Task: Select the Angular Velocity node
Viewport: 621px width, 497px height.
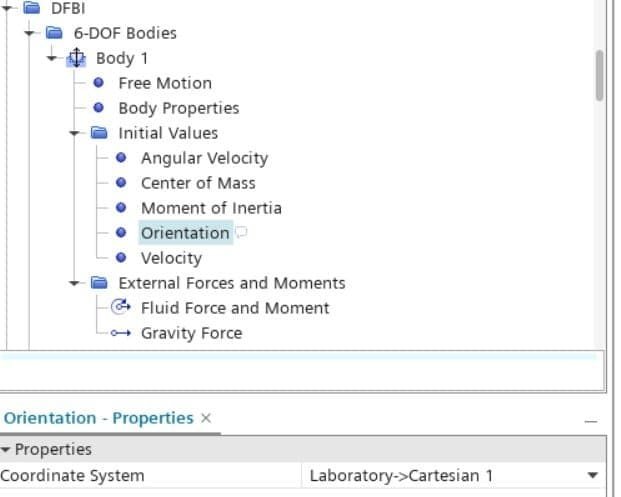Action: point(204,158)
